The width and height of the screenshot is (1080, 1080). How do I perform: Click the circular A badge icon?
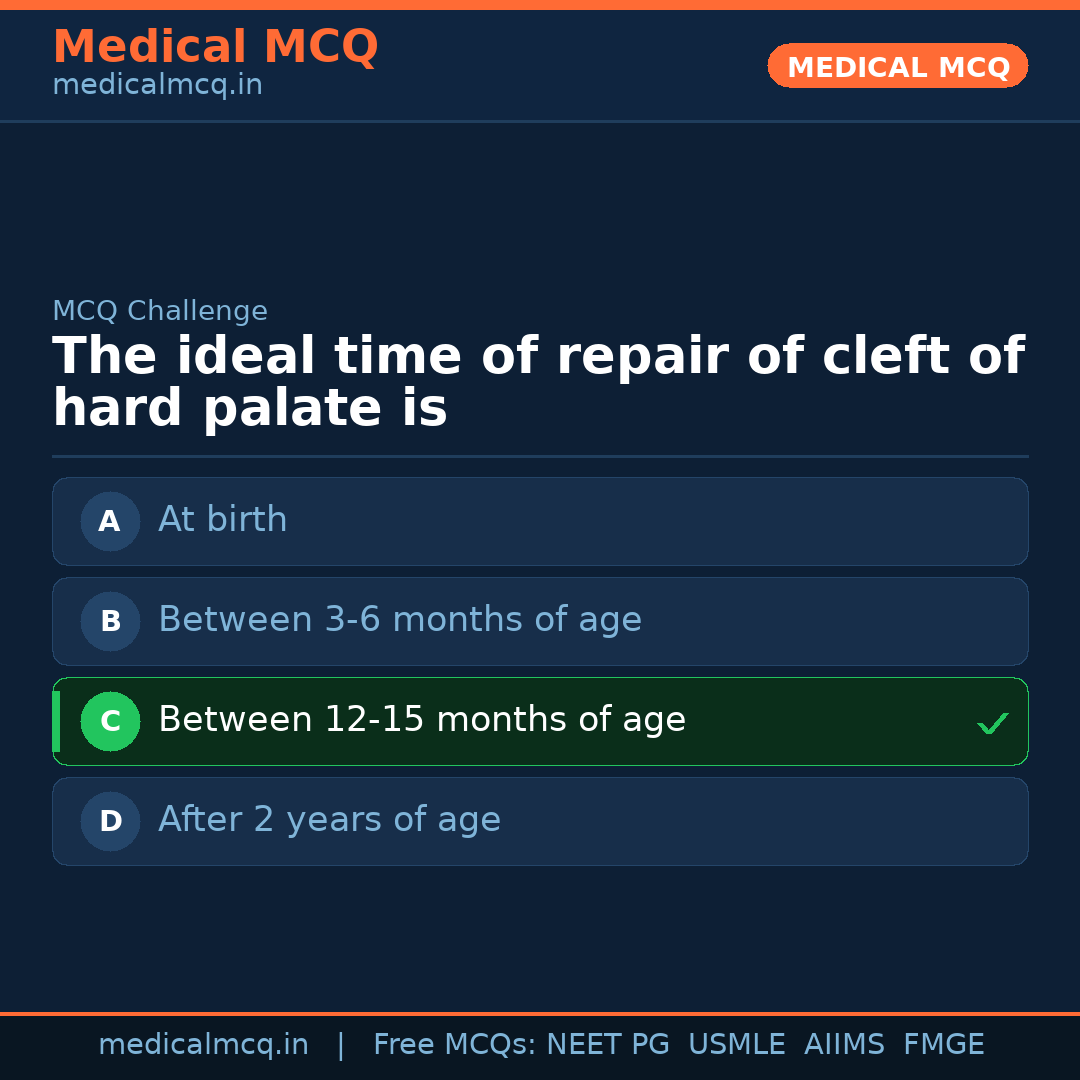[109, 521]
